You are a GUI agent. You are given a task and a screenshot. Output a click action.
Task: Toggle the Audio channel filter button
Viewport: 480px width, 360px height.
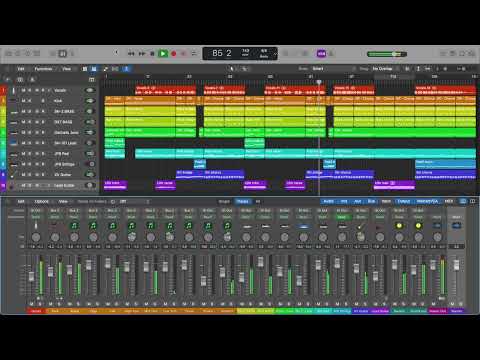pyautogui.click(x=329, y=201)
